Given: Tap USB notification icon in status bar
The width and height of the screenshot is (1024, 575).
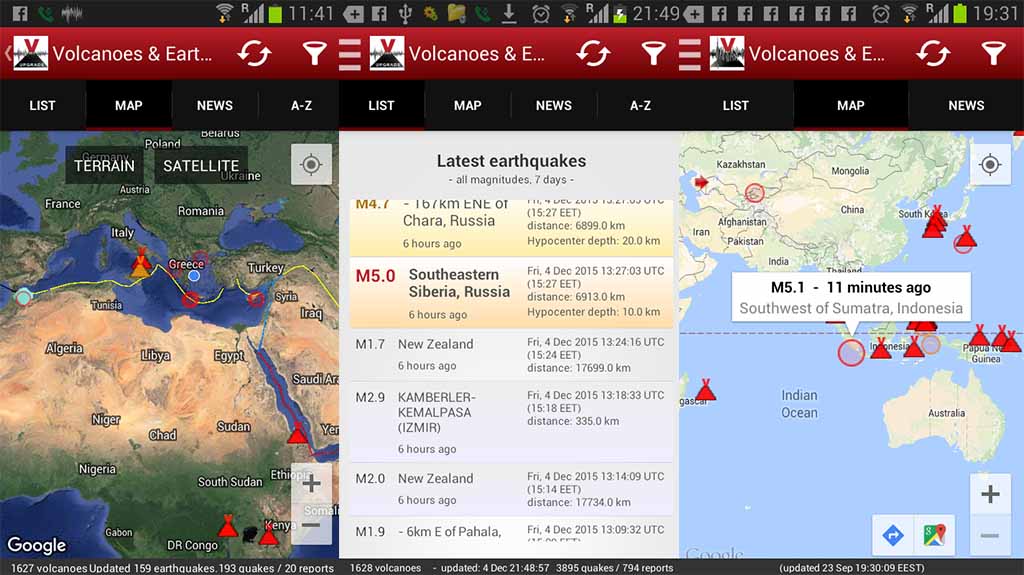Looking at the screenshot, I should click(x=405, y=13).
